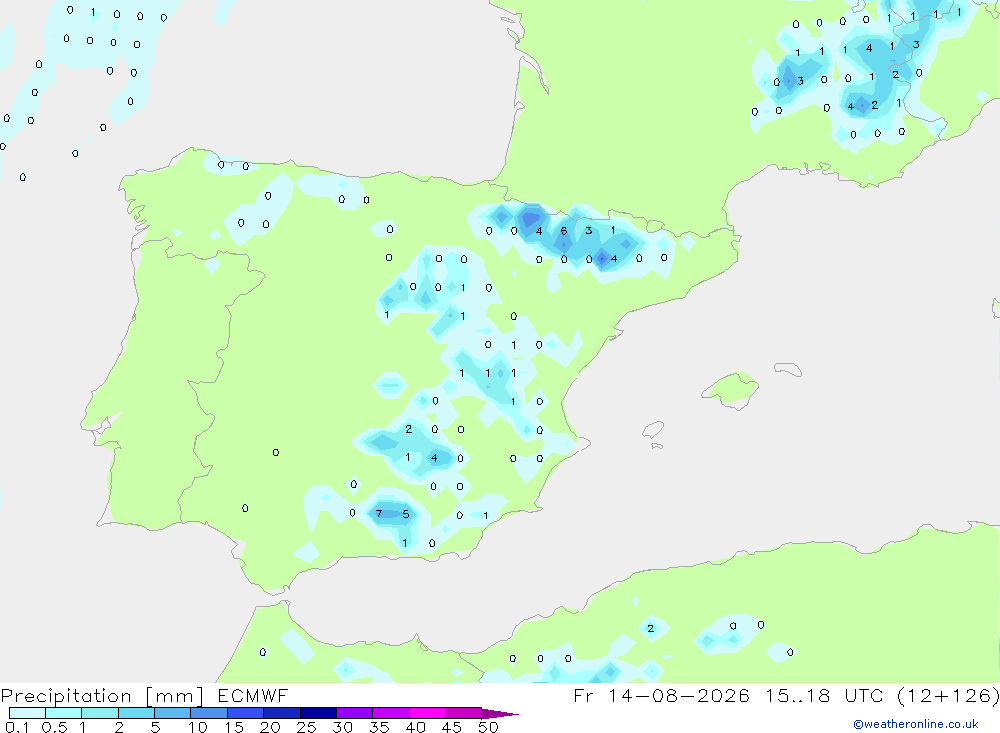The height and width of the screenshot is (733, 1000).
Task: Click the 45–50 mm legend color swatch
Action: 463,713
